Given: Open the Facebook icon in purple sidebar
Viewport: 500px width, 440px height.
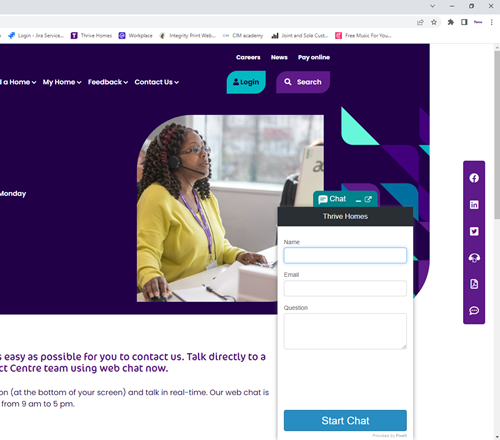Looking at the screenshot, I should 474,178.
